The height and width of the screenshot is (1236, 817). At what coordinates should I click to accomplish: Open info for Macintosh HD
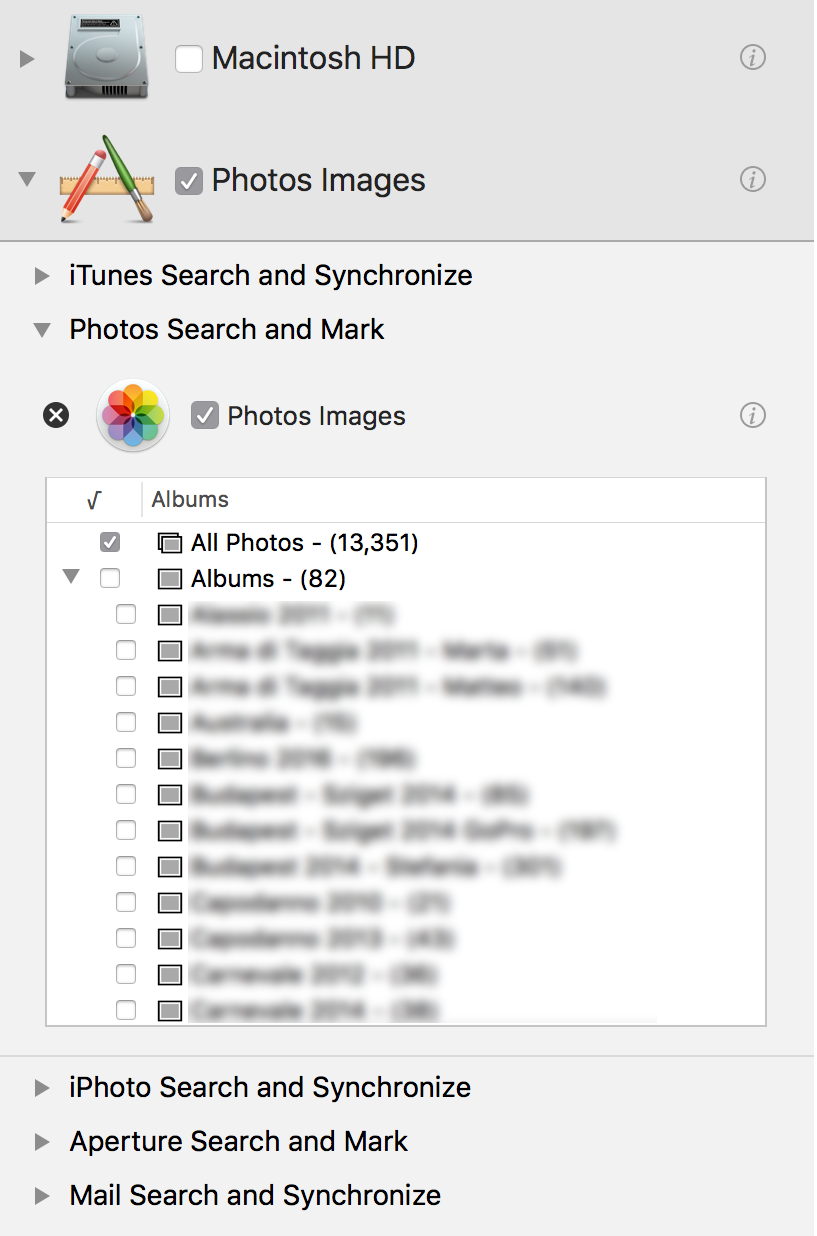tap(752, 58)
